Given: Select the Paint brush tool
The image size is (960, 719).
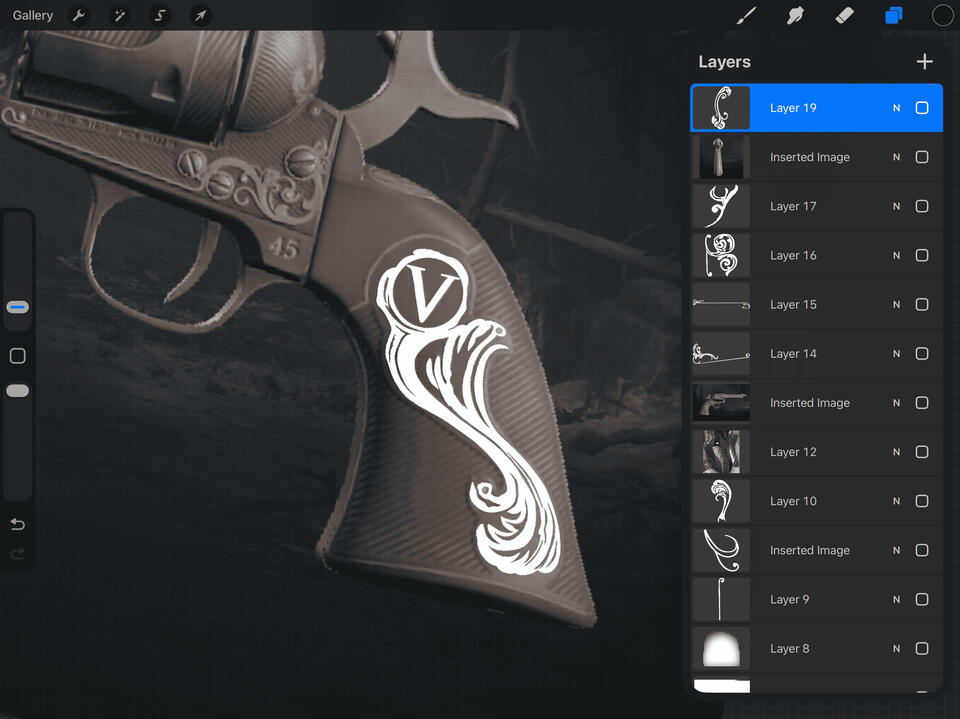Looking at the screenshot, I should click(746, 16).
